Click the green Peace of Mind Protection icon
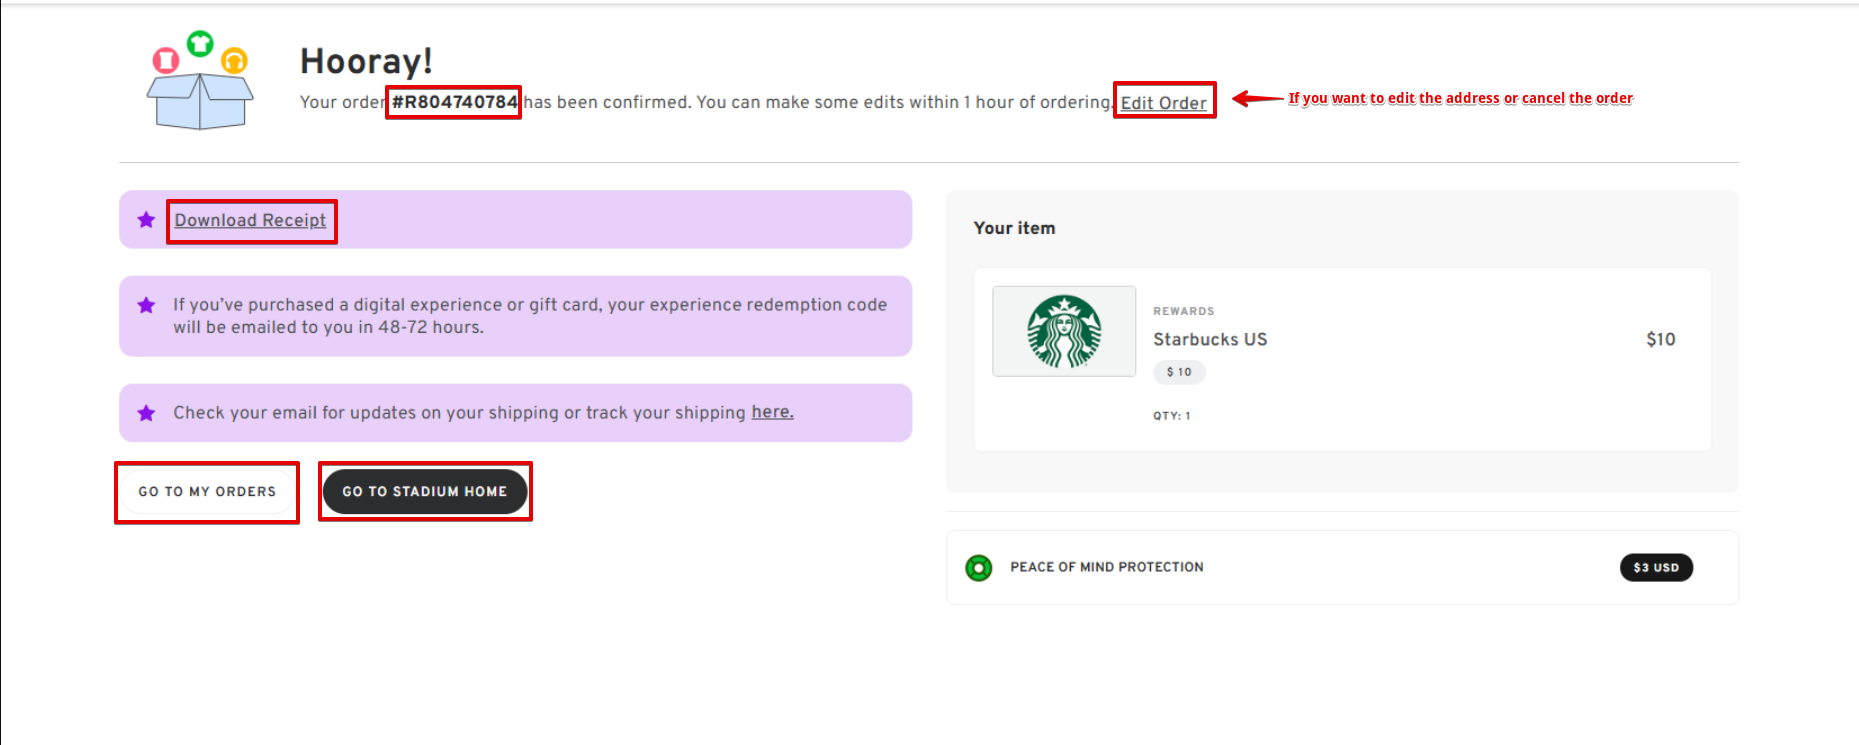1859x745 pixels. (978, 568)
